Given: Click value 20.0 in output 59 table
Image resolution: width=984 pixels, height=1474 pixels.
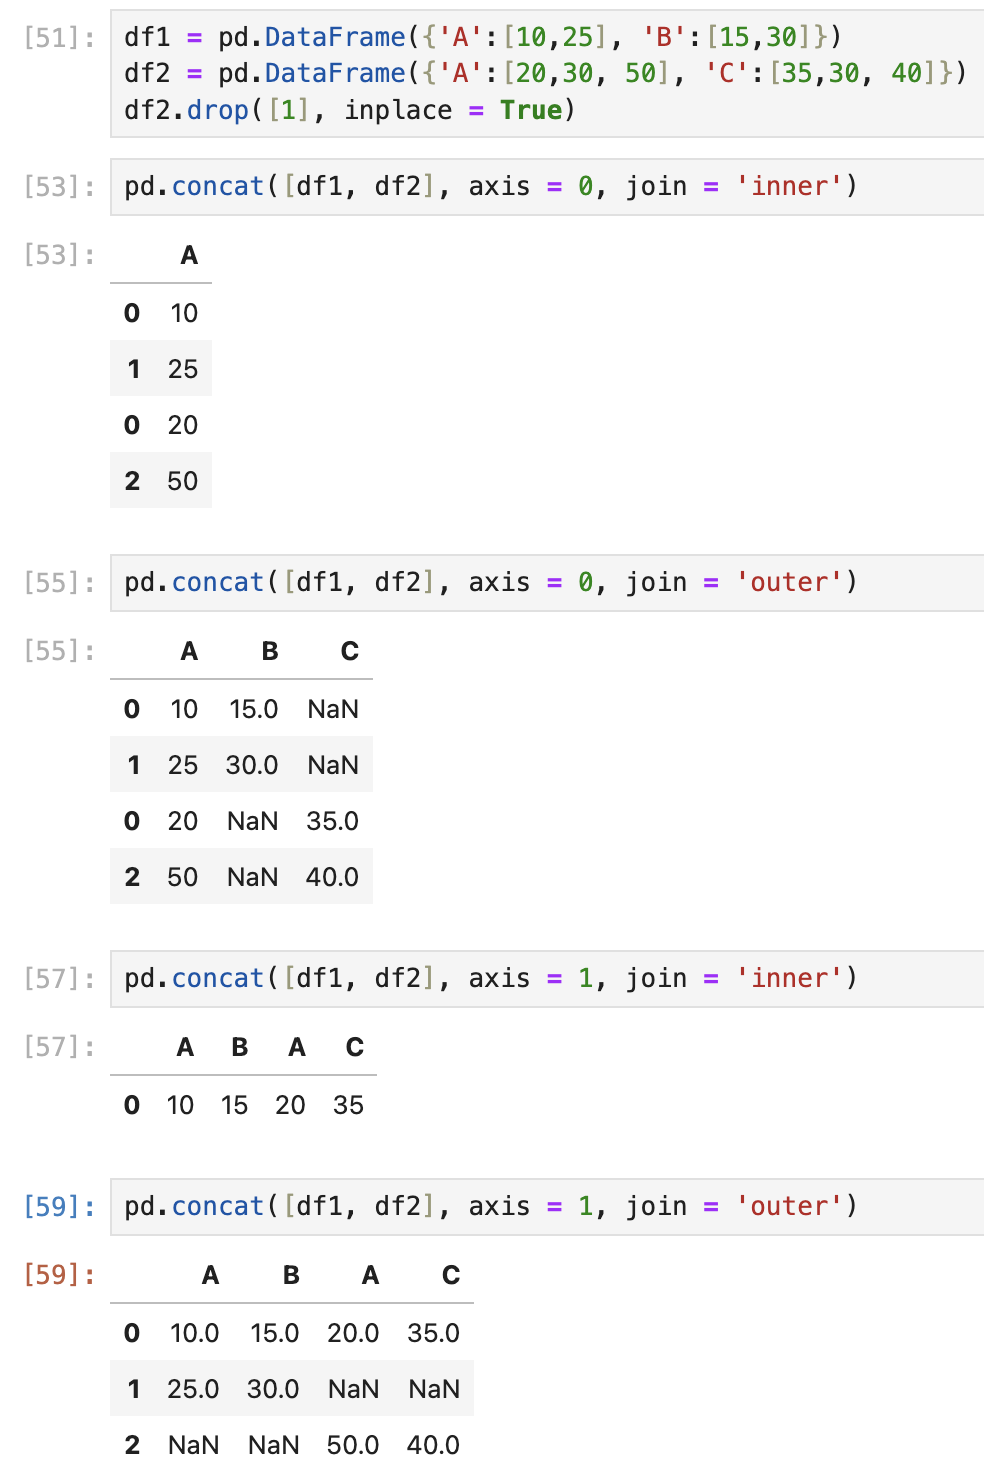Looking at the screenshot, I should pos(354,1333).
